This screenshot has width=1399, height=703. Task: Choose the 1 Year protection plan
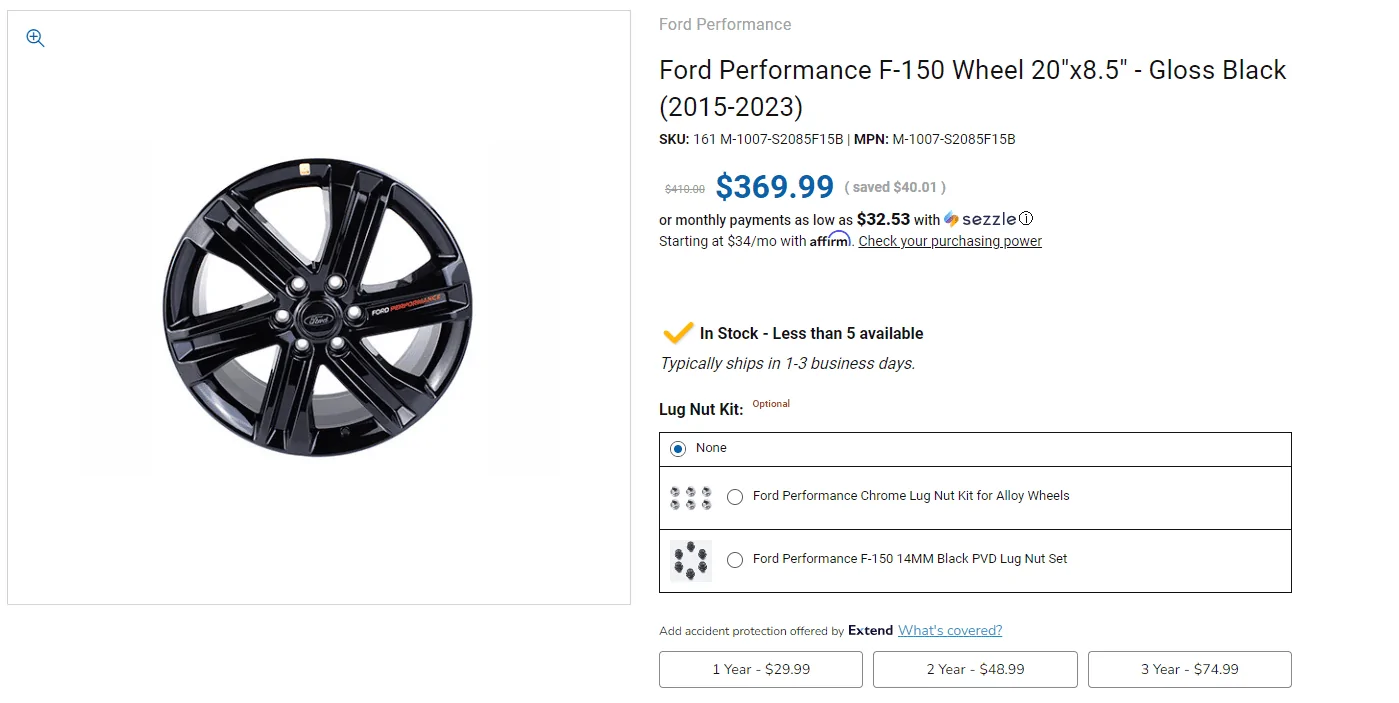point(760,669)
